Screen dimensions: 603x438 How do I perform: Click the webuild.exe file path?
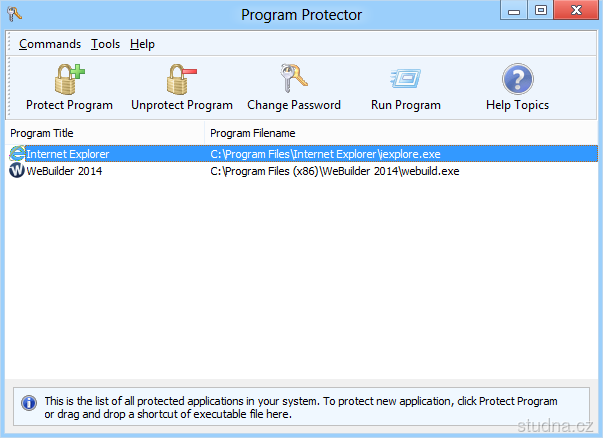tap(335, 171)
